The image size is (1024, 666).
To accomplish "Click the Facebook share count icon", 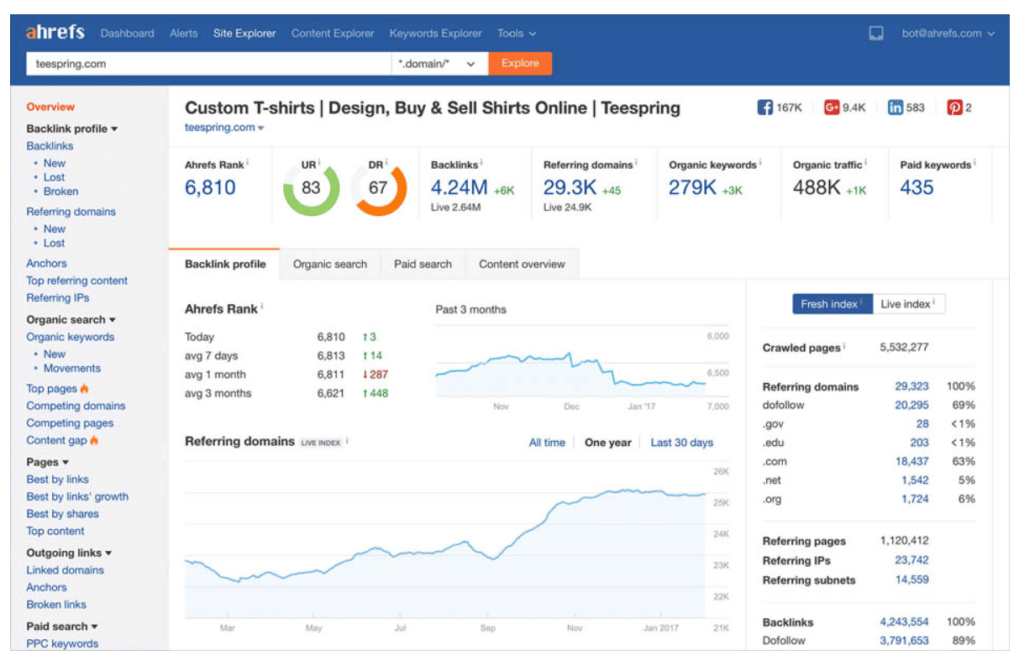I will pyautogui.click(x=765, y=108).
